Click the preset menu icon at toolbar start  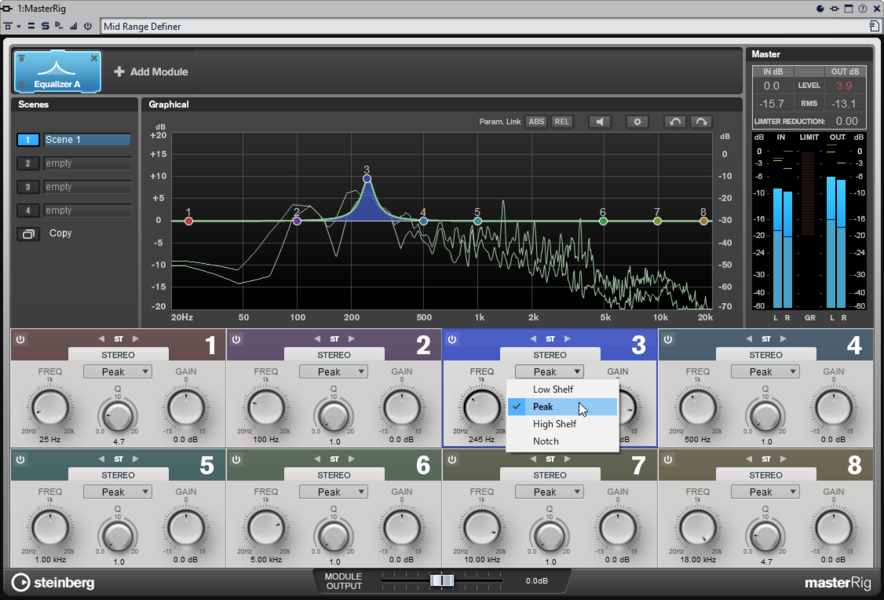click(8, 26)
